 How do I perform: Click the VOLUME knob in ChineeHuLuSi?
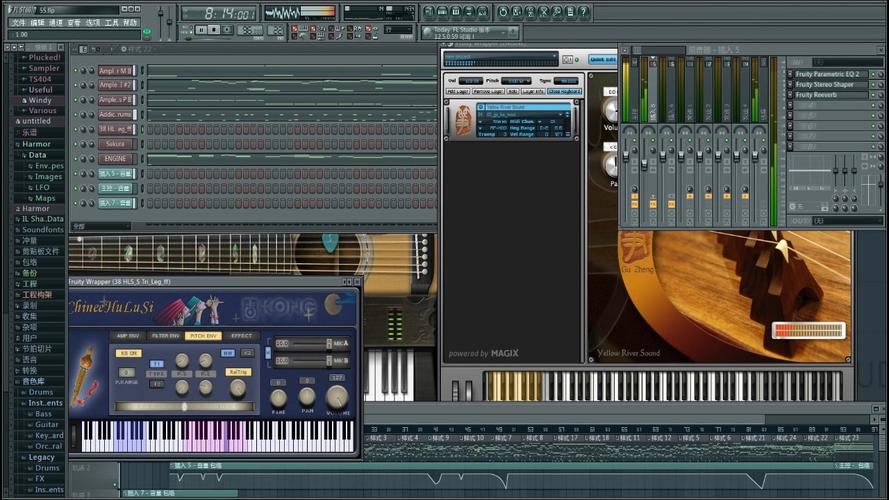click(x=337, y=396)
